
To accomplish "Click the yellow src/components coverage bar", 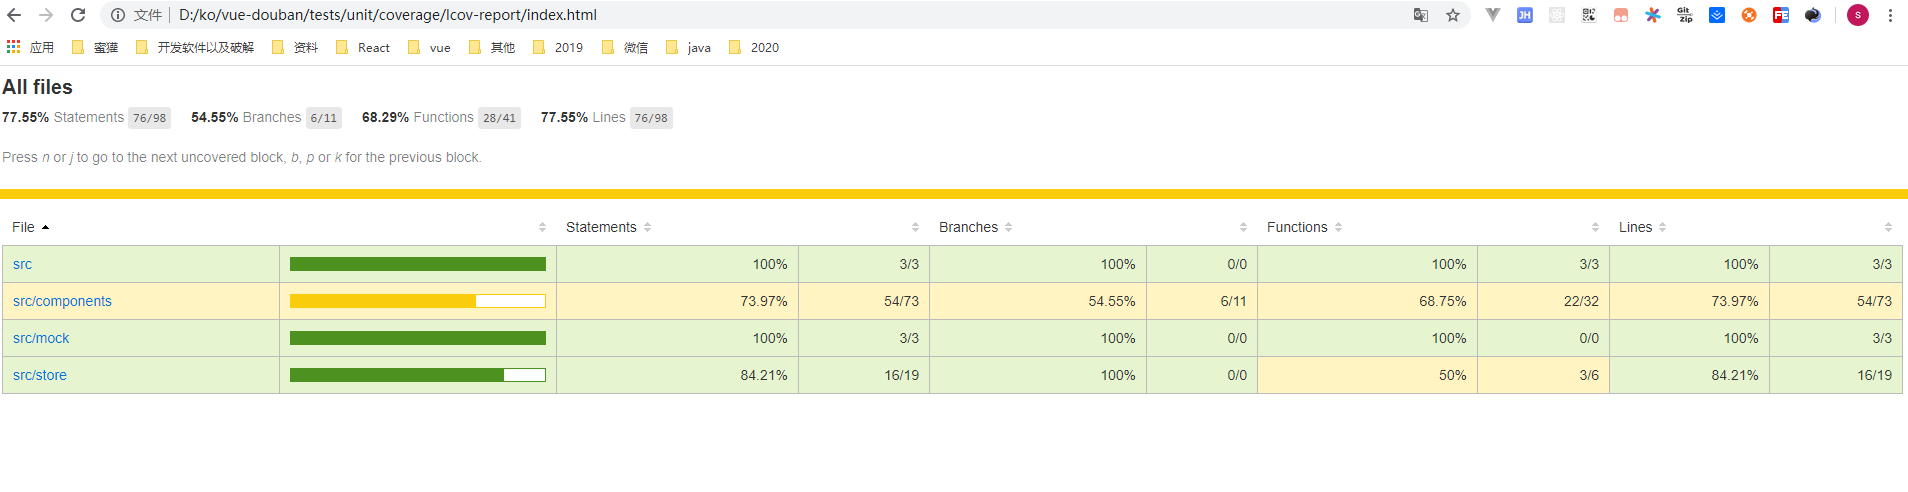I will [x=418, y=301].
